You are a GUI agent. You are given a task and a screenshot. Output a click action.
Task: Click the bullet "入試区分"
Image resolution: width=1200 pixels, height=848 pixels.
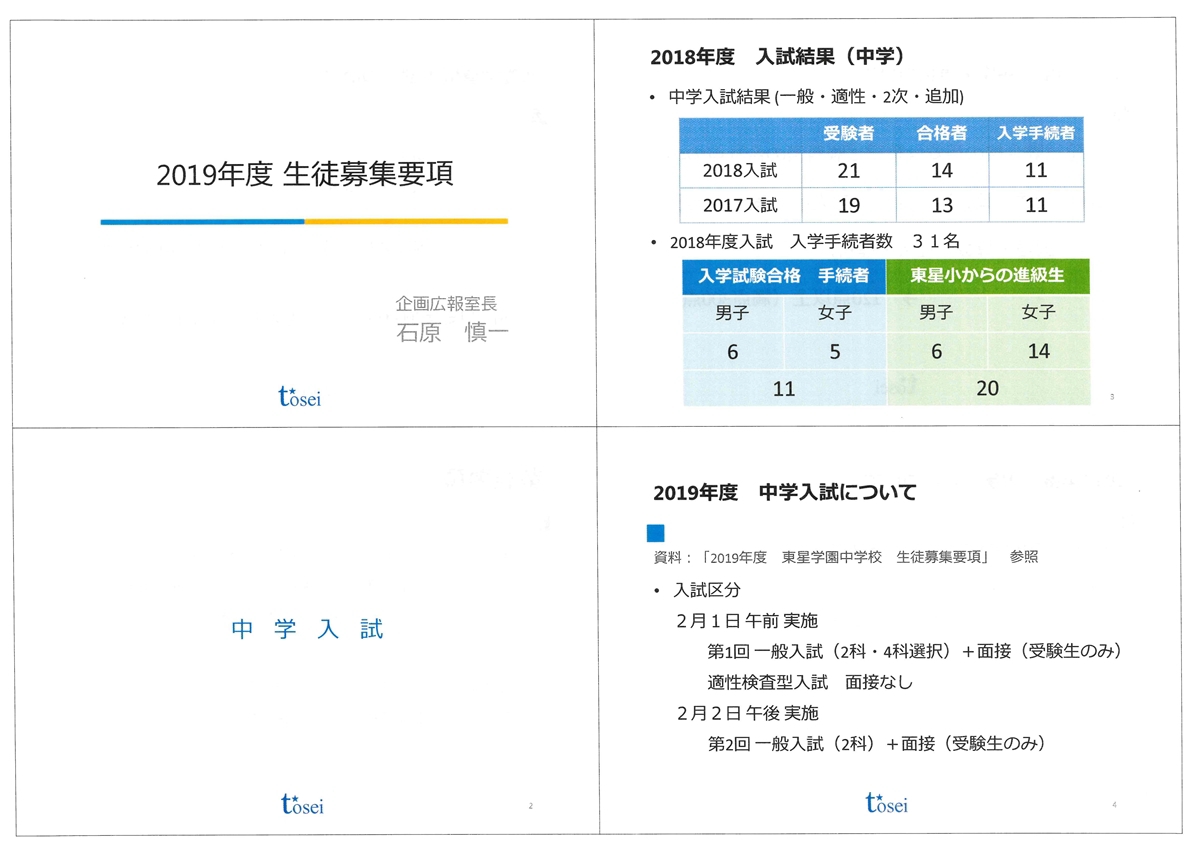(x=707, y=590)
